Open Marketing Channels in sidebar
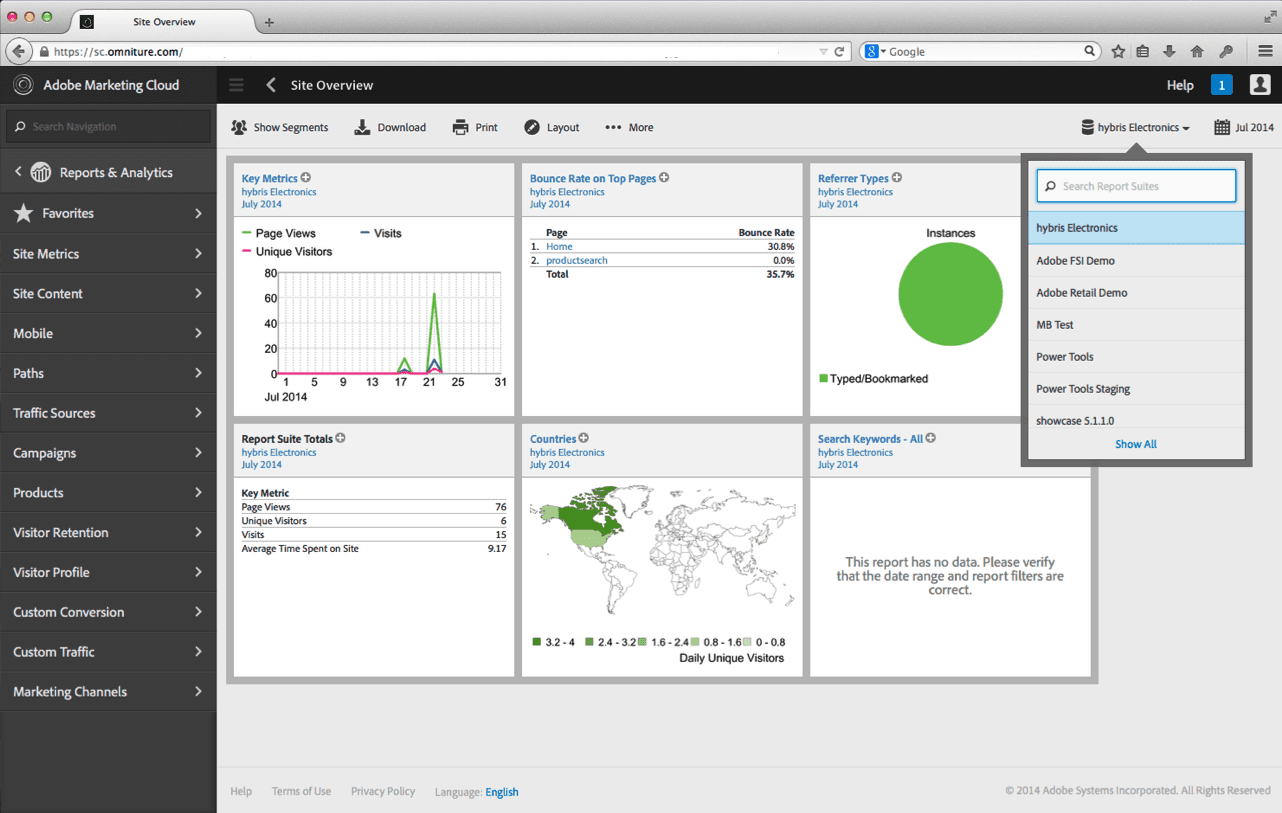Screen dimensions: 1282x813 coord(108,692)
